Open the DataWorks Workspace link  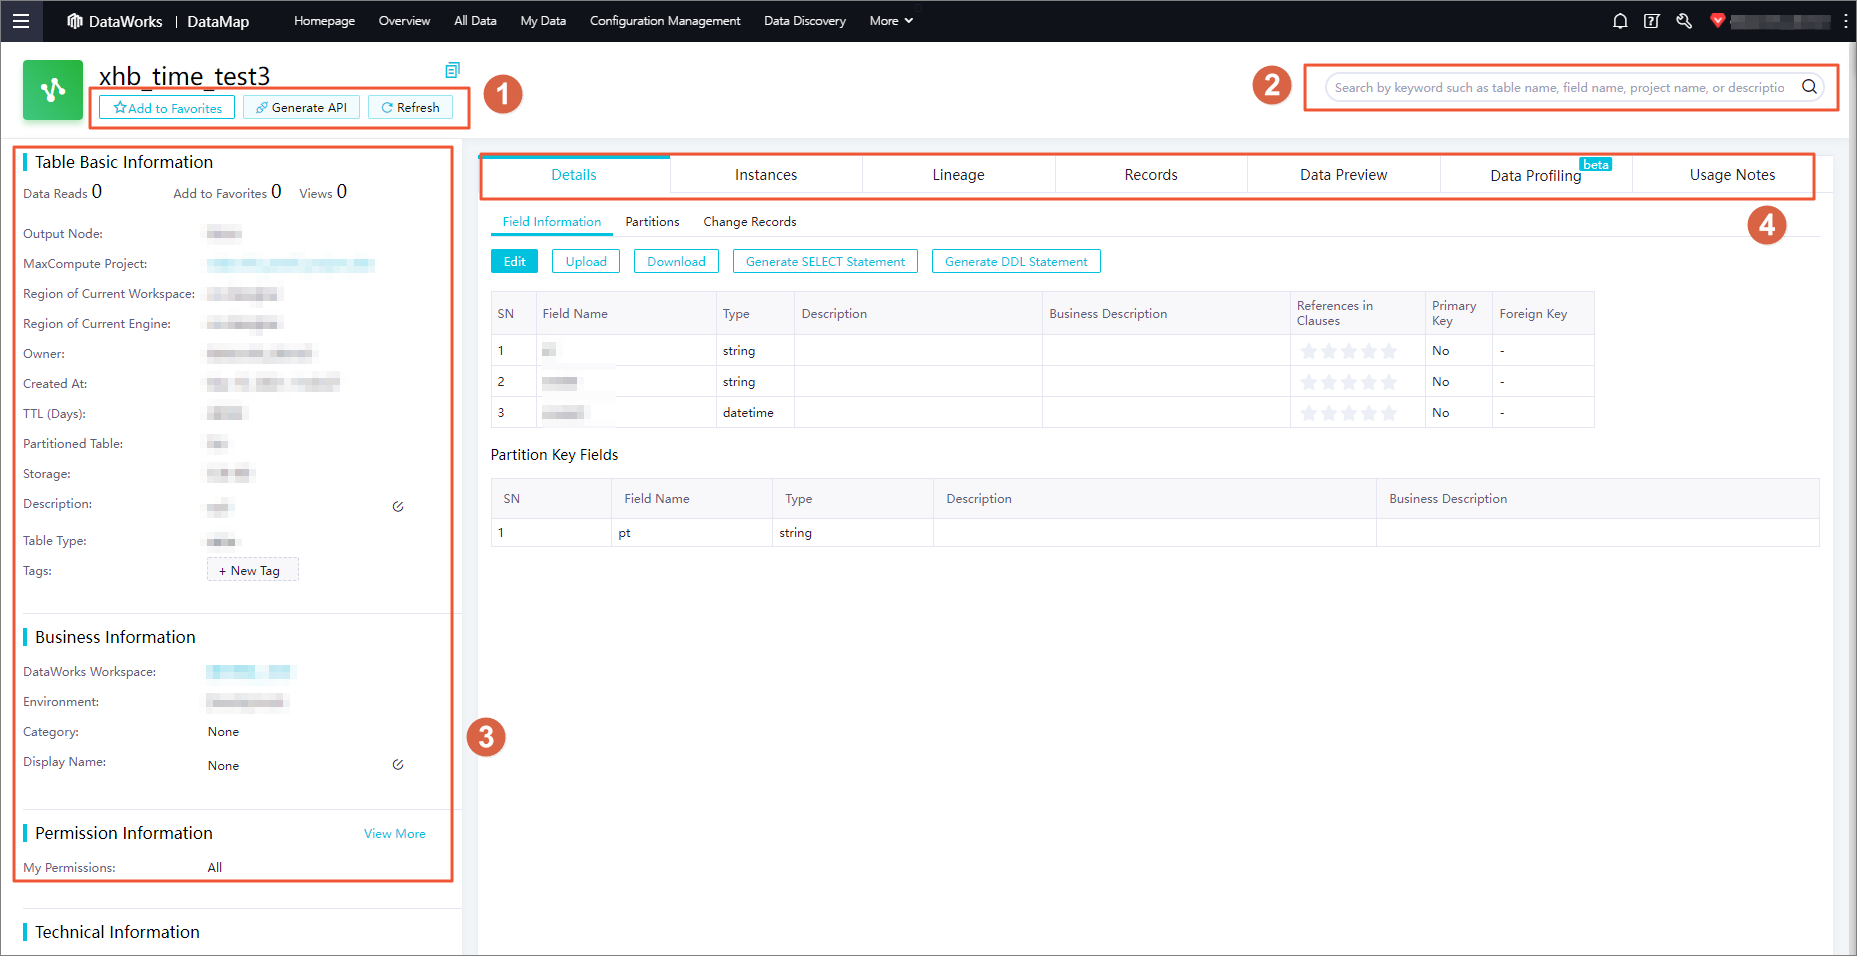pyautogui.click(x=249, y=672)
